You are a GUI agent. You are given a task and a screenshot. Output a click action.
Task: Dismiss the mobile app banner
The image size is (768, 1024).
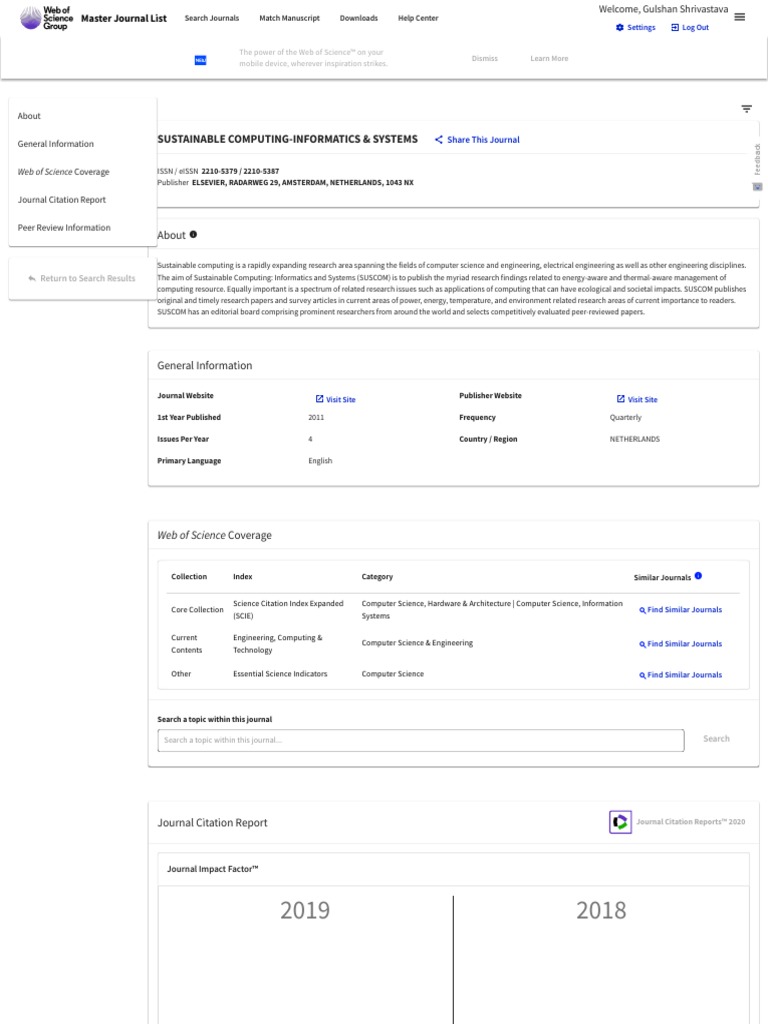484,59
